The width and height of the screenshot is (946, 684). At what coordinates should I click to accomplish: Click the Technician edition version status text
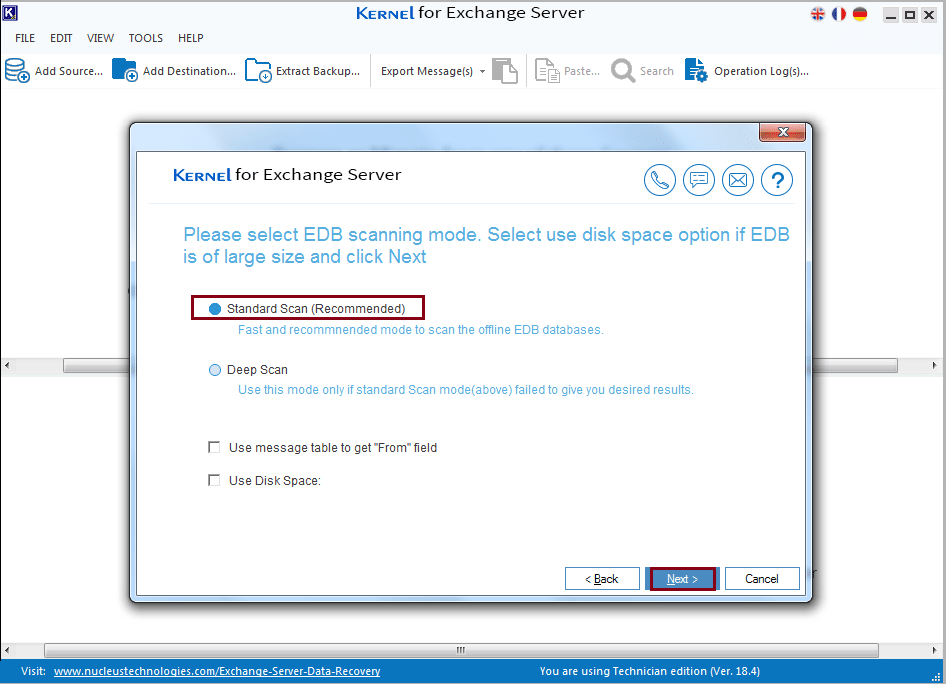(650, 671)
